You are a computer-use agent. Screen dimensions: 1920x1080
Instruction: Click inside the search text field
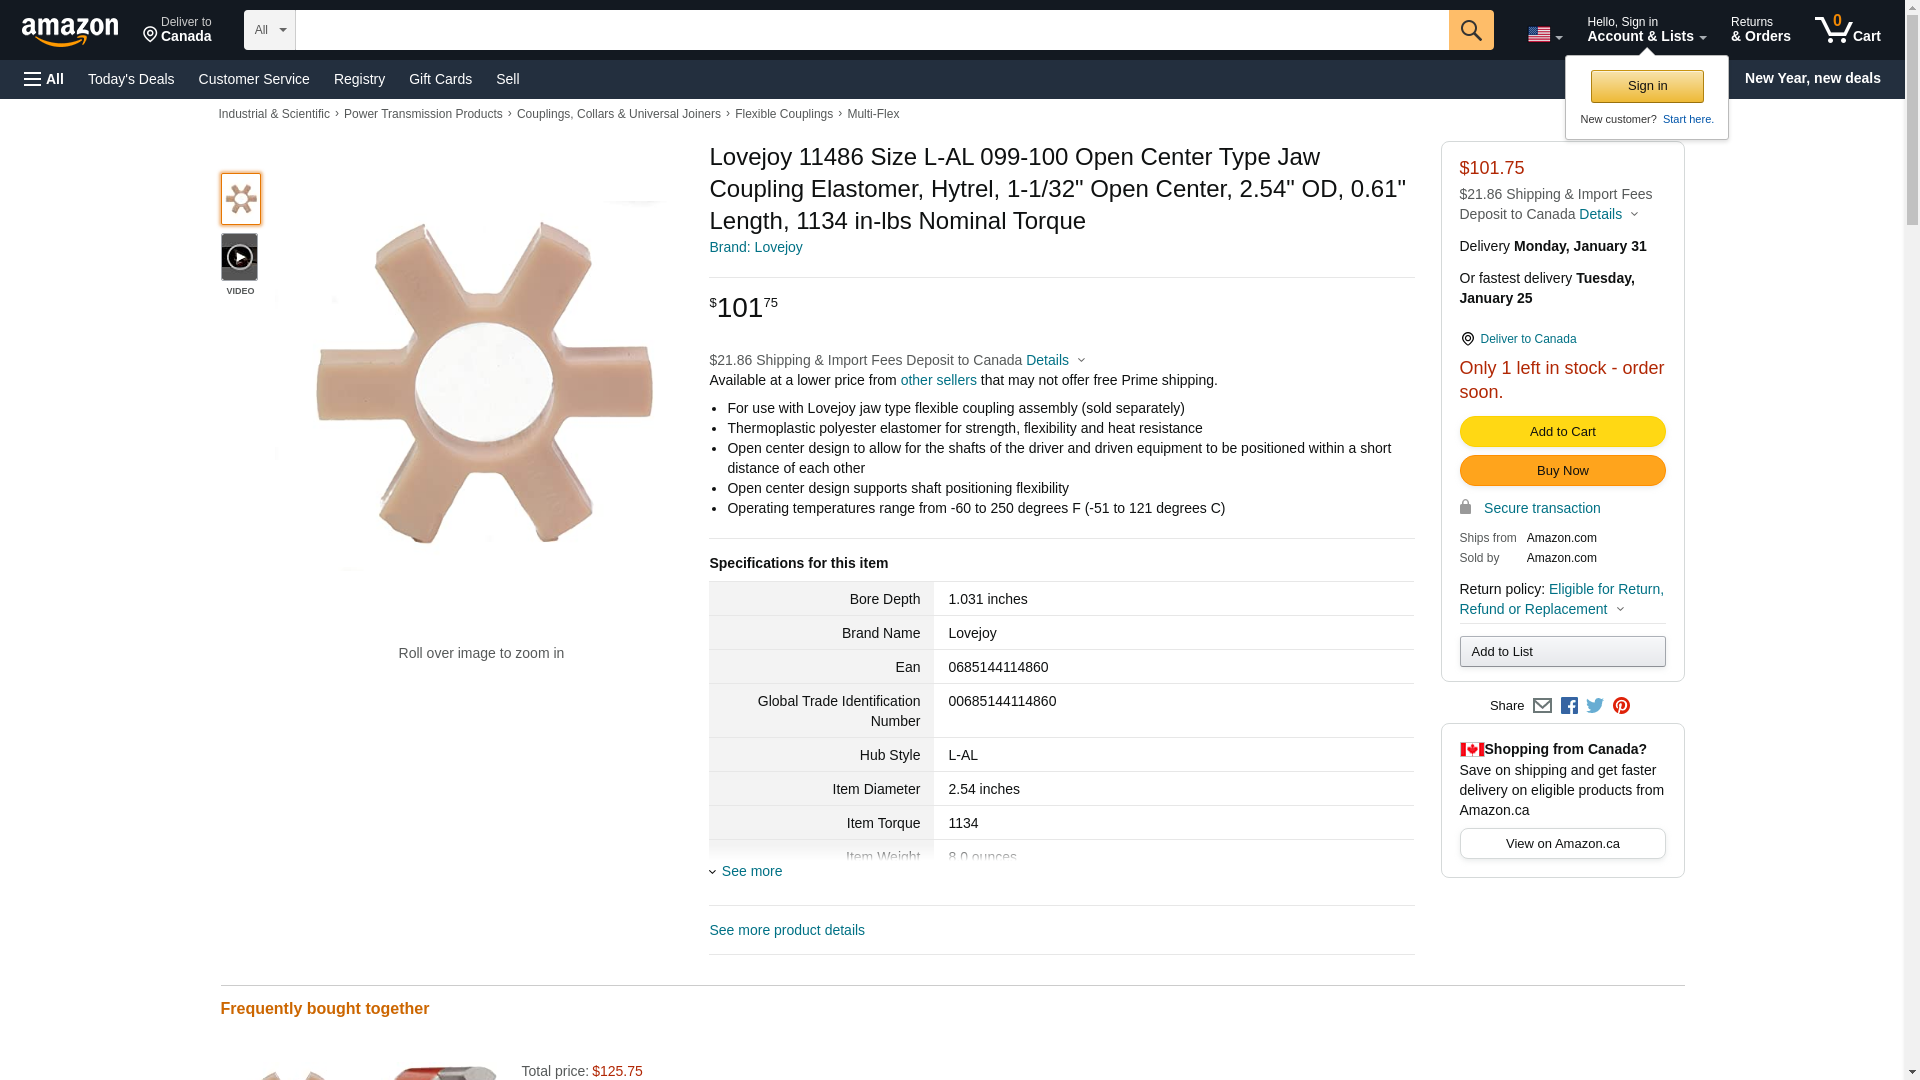(x=870, y=30)
